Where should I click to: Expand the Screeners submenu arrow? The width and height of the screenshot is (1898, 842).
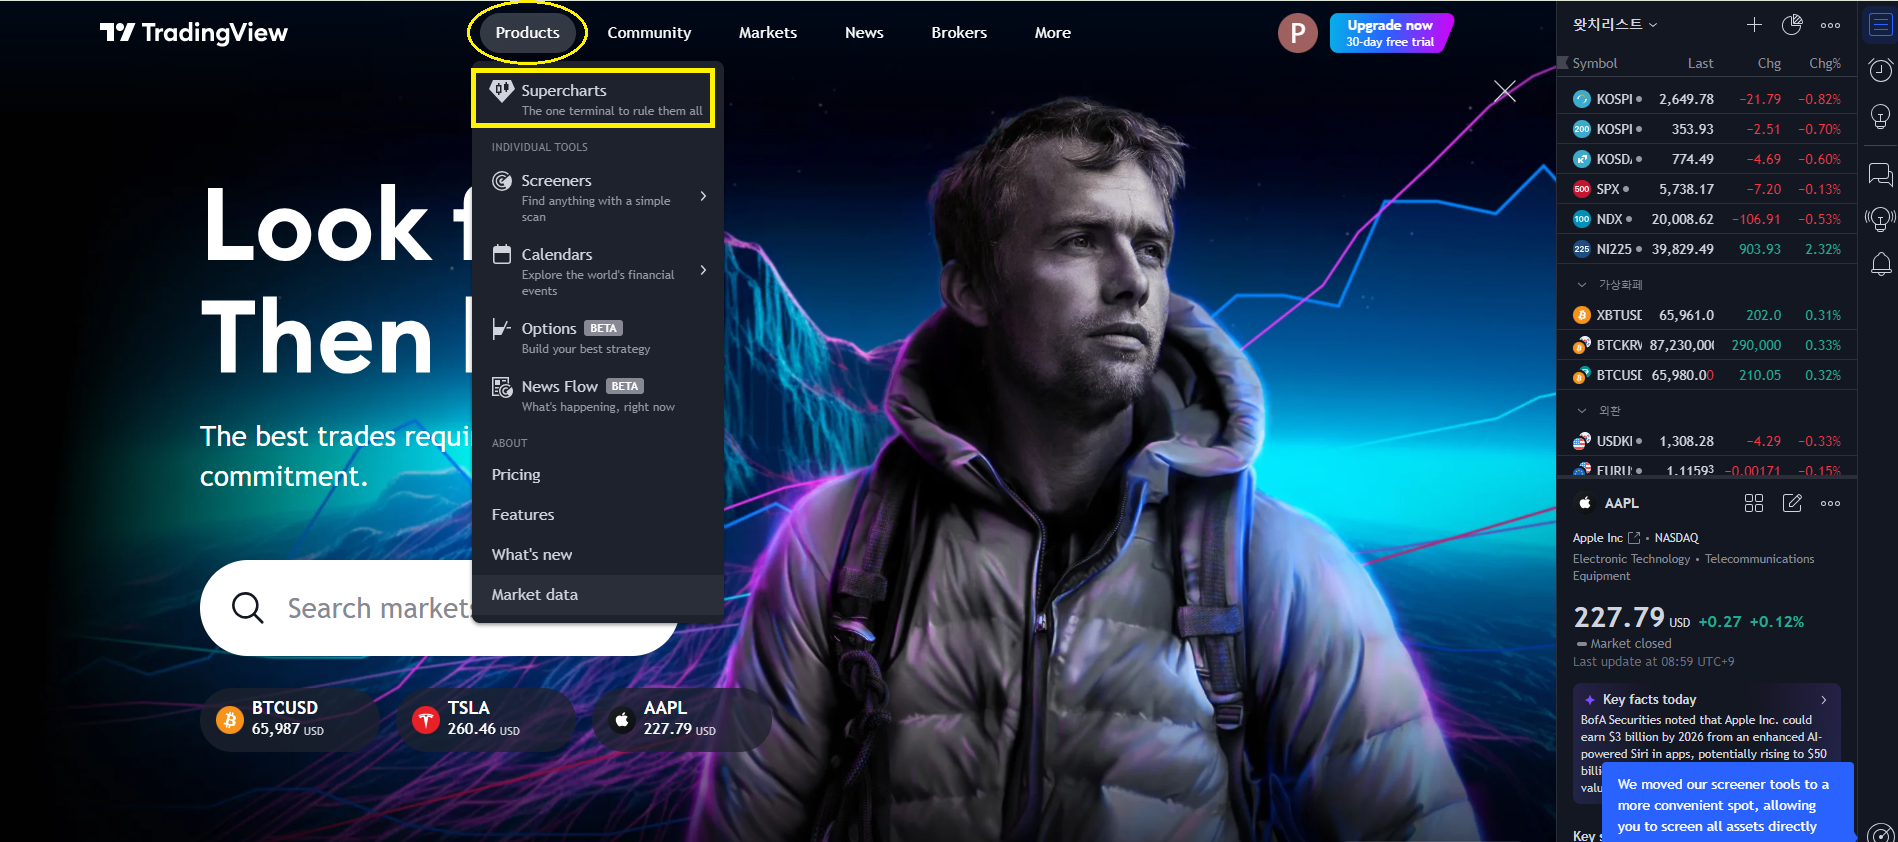coord(703,196)
